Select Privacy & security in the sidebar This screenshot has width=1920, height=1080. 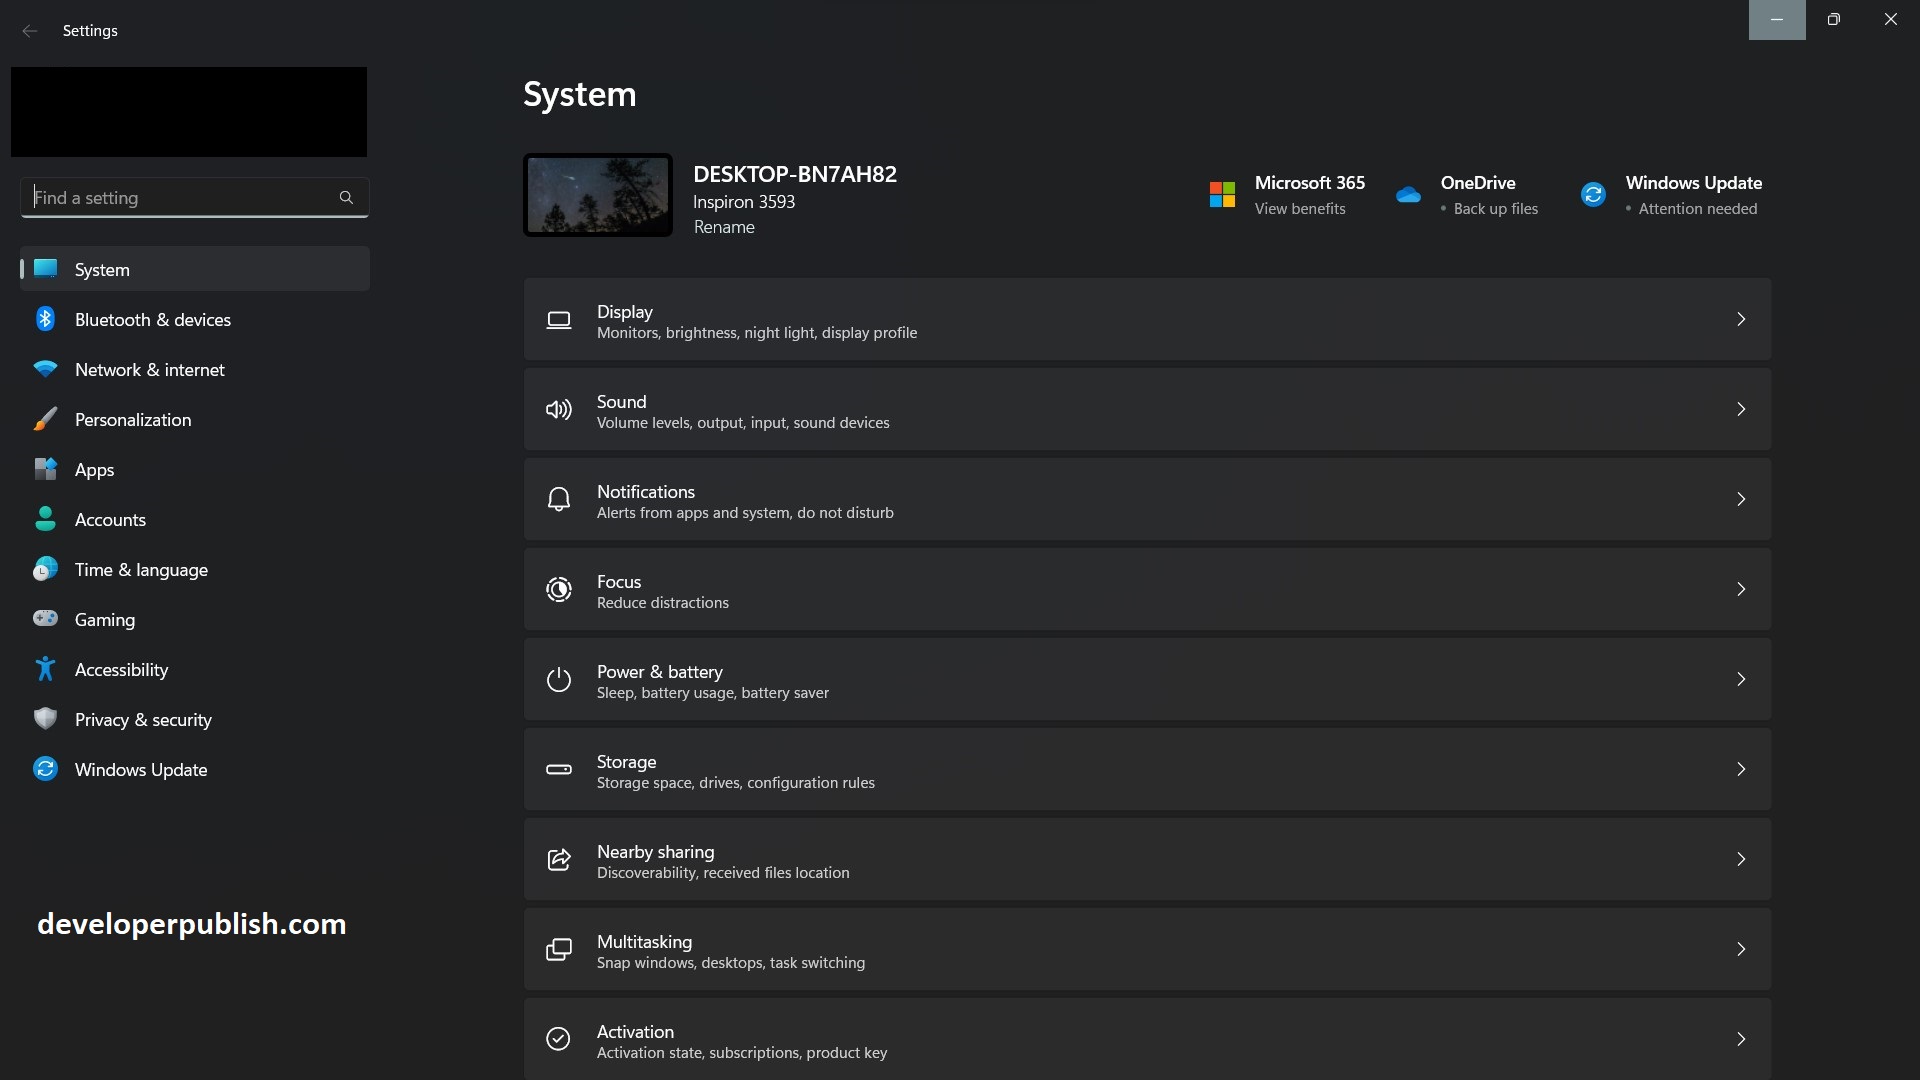tap(143, 719)
